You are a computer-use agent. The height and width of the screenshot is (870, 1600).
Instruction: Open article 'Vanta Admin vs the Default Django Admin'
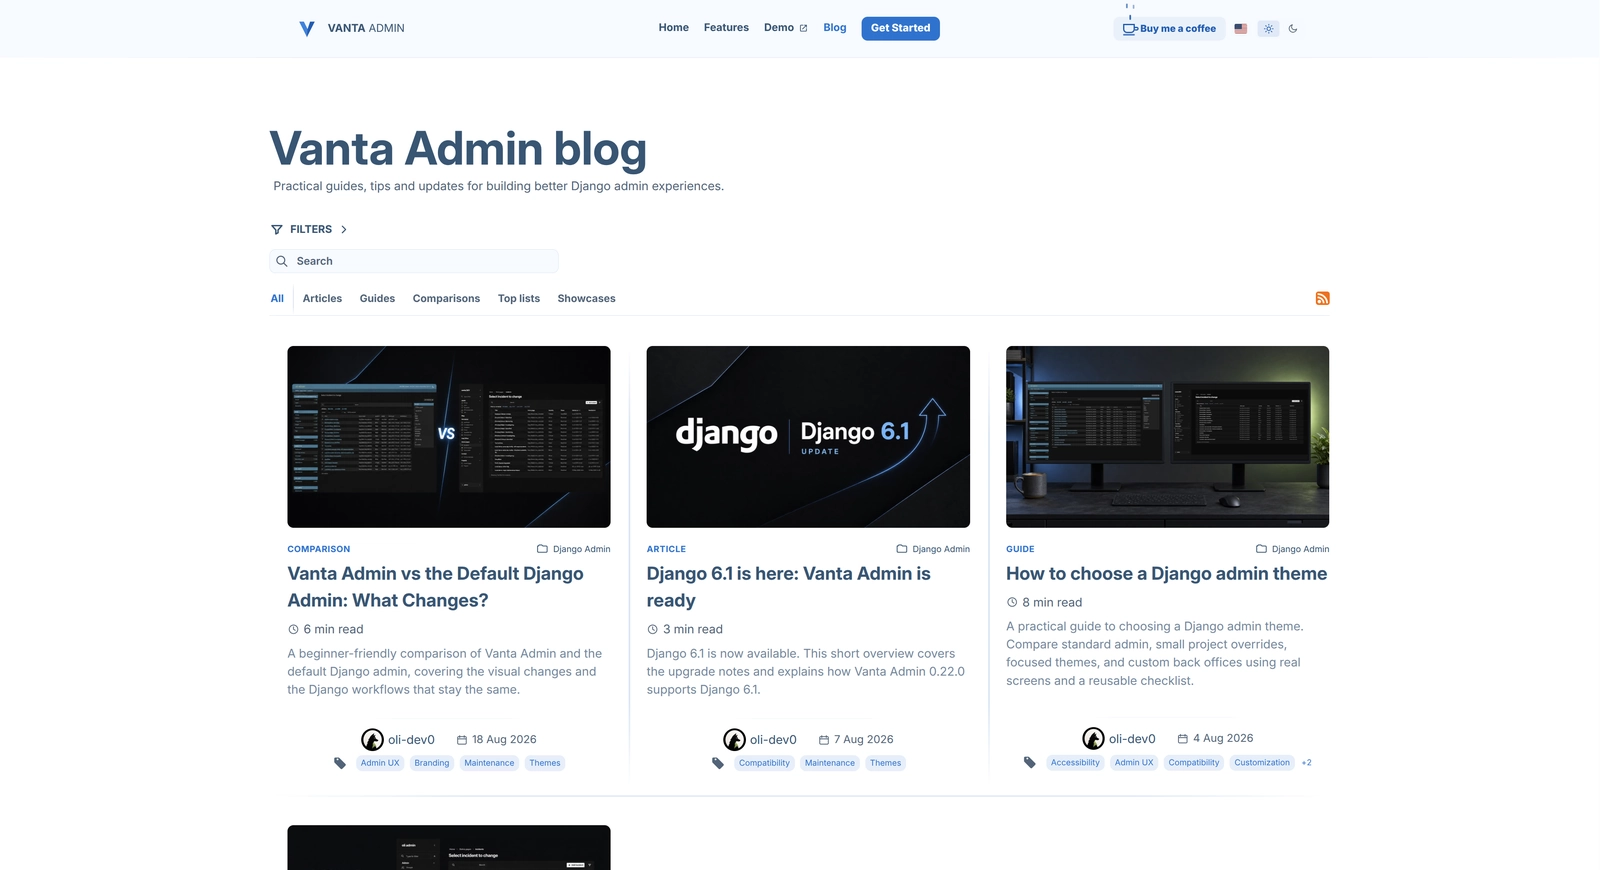point(436,587)
